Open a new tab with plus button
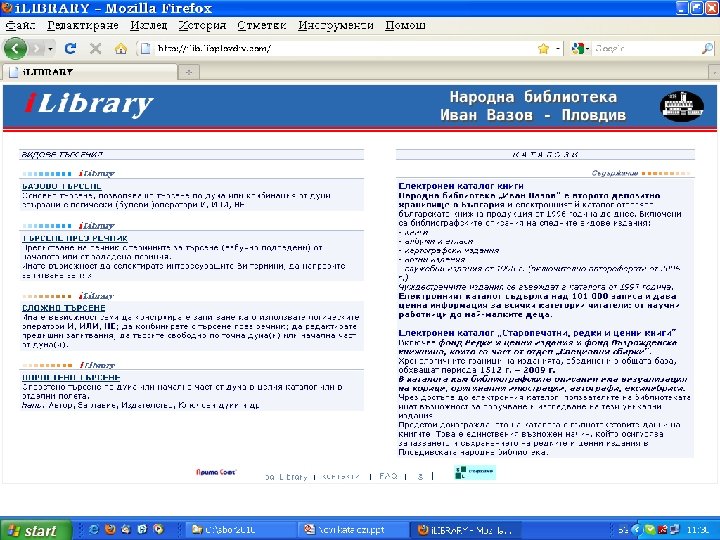This screenshot has width=720, height=540. tap(189, 72)
